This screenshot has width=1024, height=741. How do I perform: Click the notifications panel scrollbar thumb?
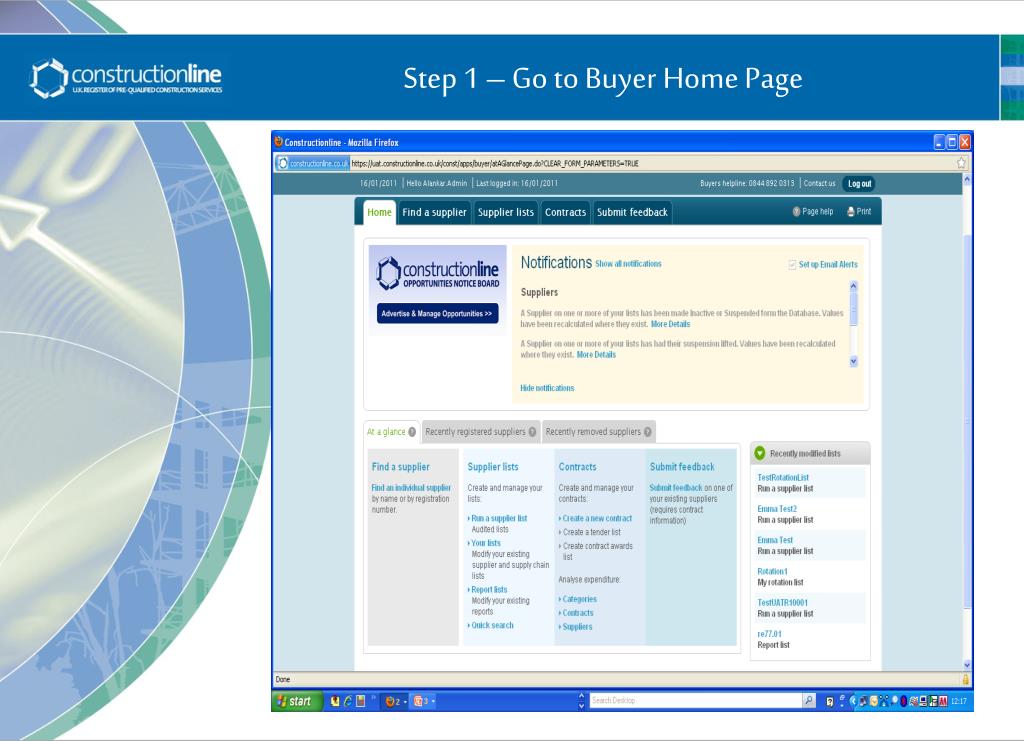coord(854,309)
